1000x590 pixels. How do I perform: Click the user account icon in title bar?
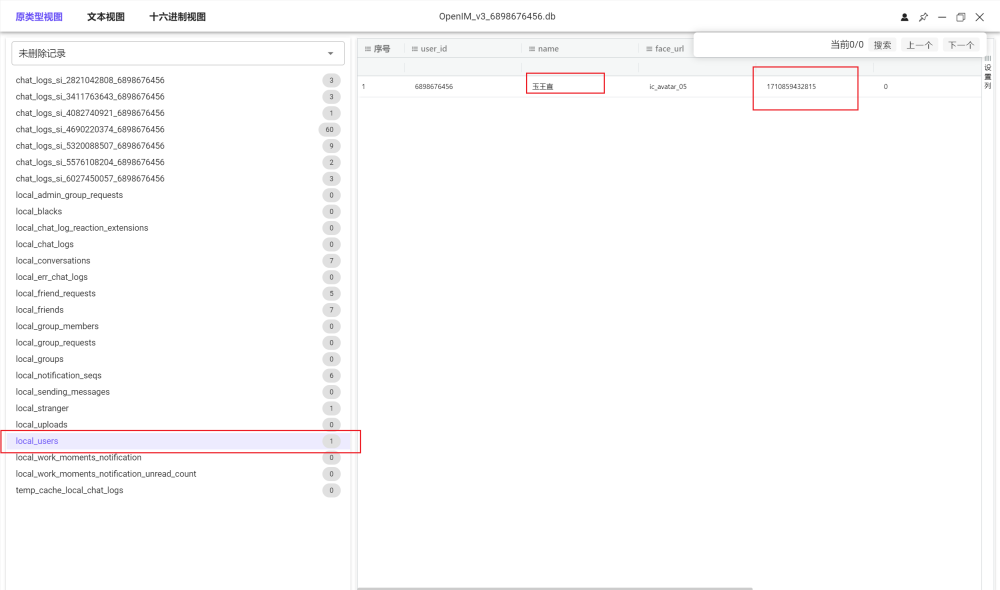(905, 17)
